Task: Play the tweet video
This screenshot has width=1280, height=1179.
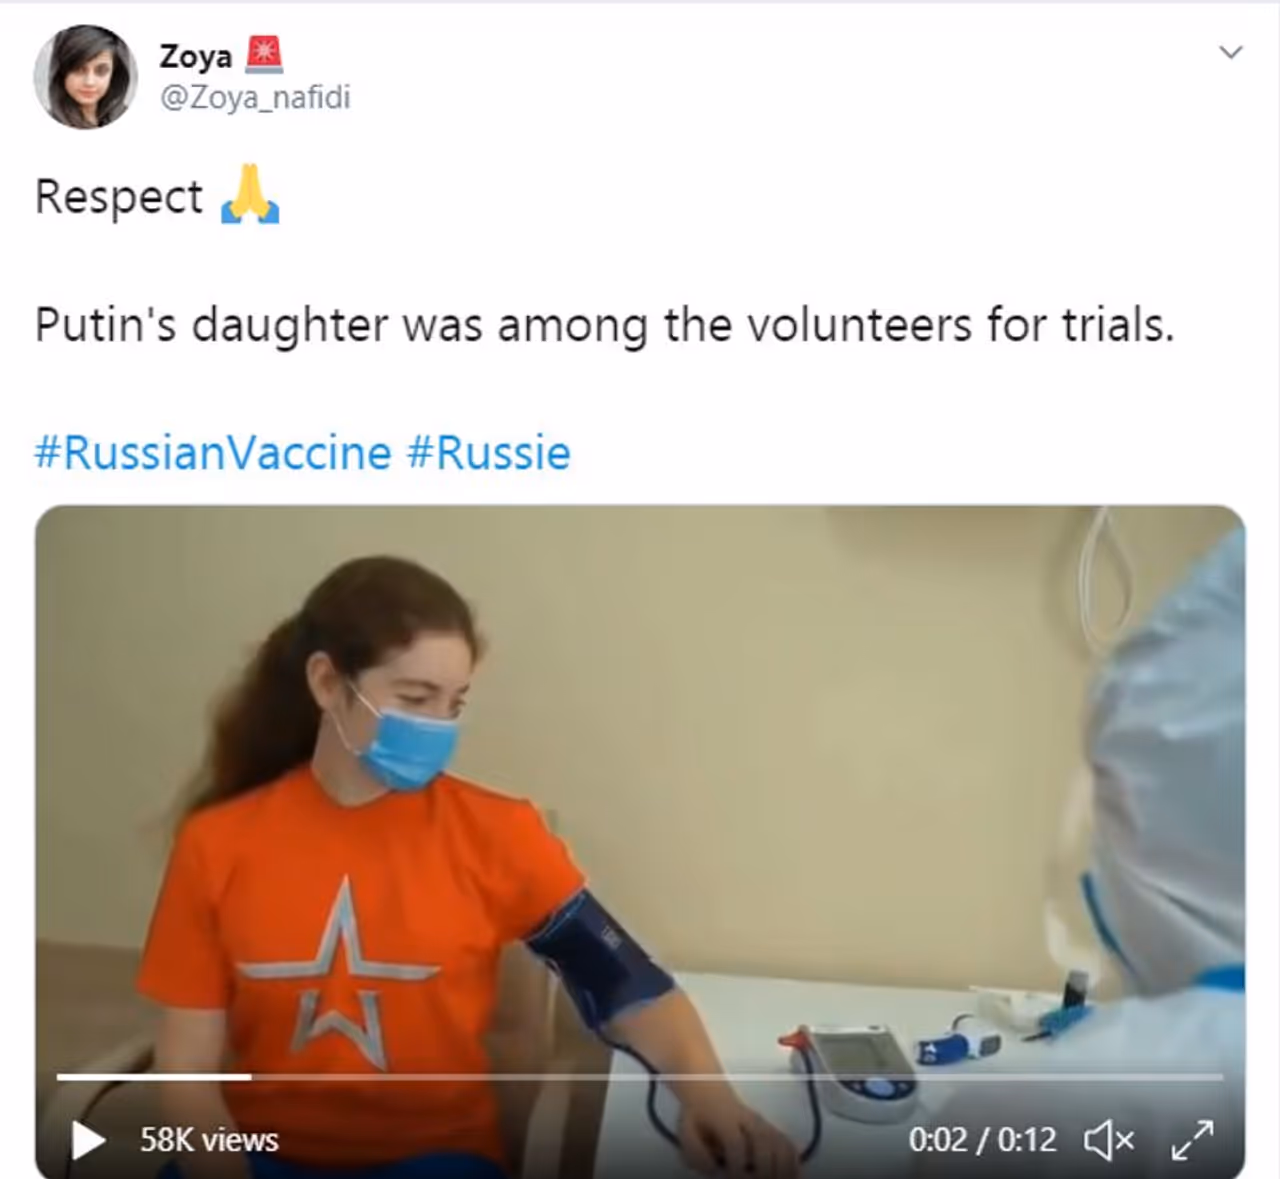Action: coord(88,1140)
